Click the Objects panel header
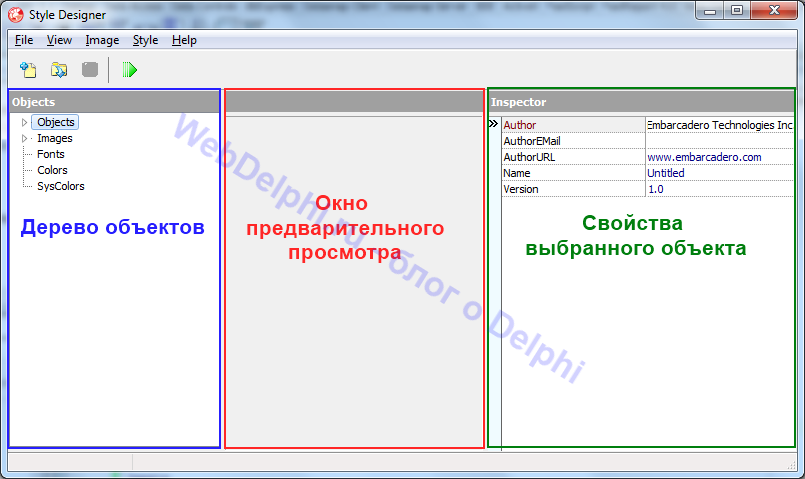The image size is (805, 479). (114, 102)
